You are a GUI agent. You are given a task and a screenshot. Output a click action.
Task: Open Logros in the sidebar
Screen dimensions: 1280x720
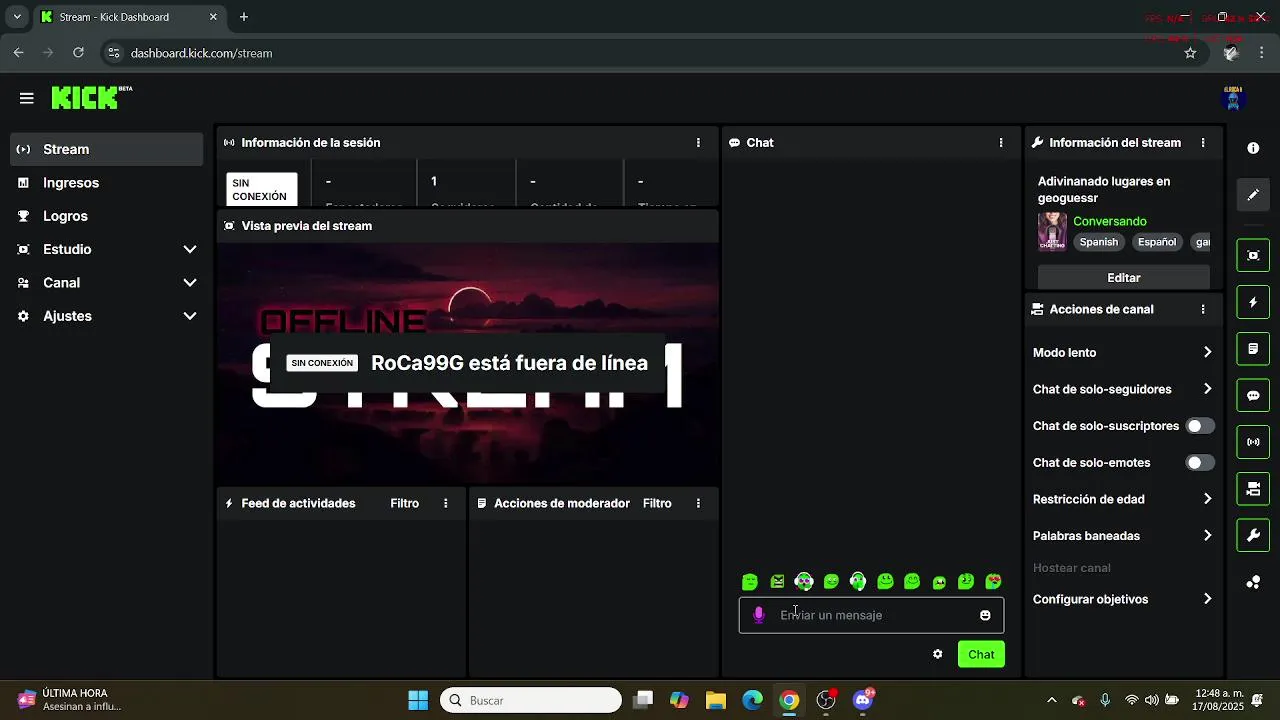[107, 216]
